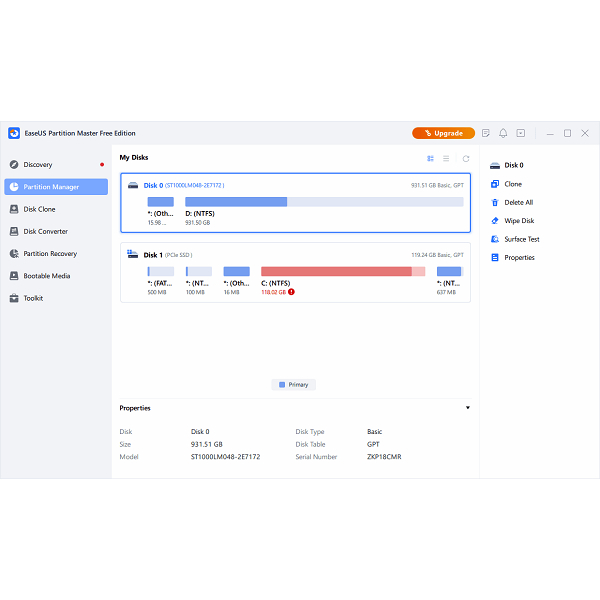Image resolution: width=600 pixels, height=600 pixels.
Task: Click the Properties document icon
Action: (495, 258)
